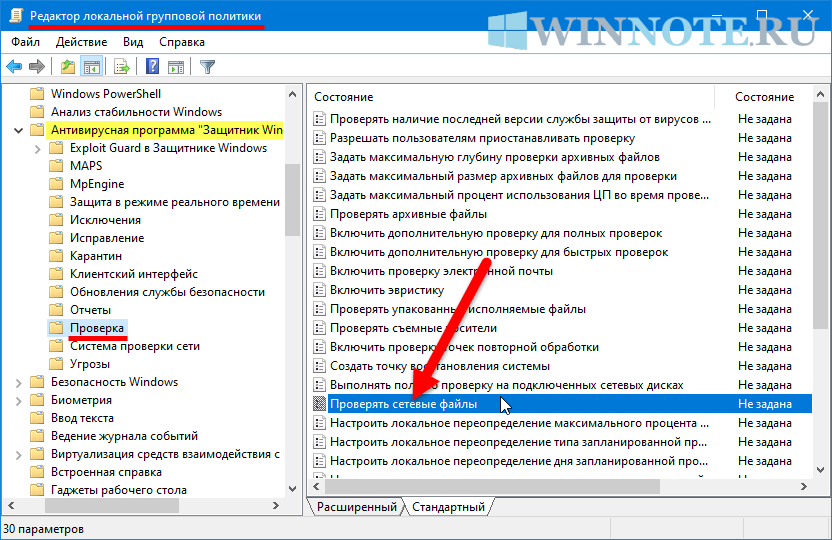The image size is (832, 540).
Task: Select policy 'Проверять съемные носители'
Action: click(x=413, y=328)
